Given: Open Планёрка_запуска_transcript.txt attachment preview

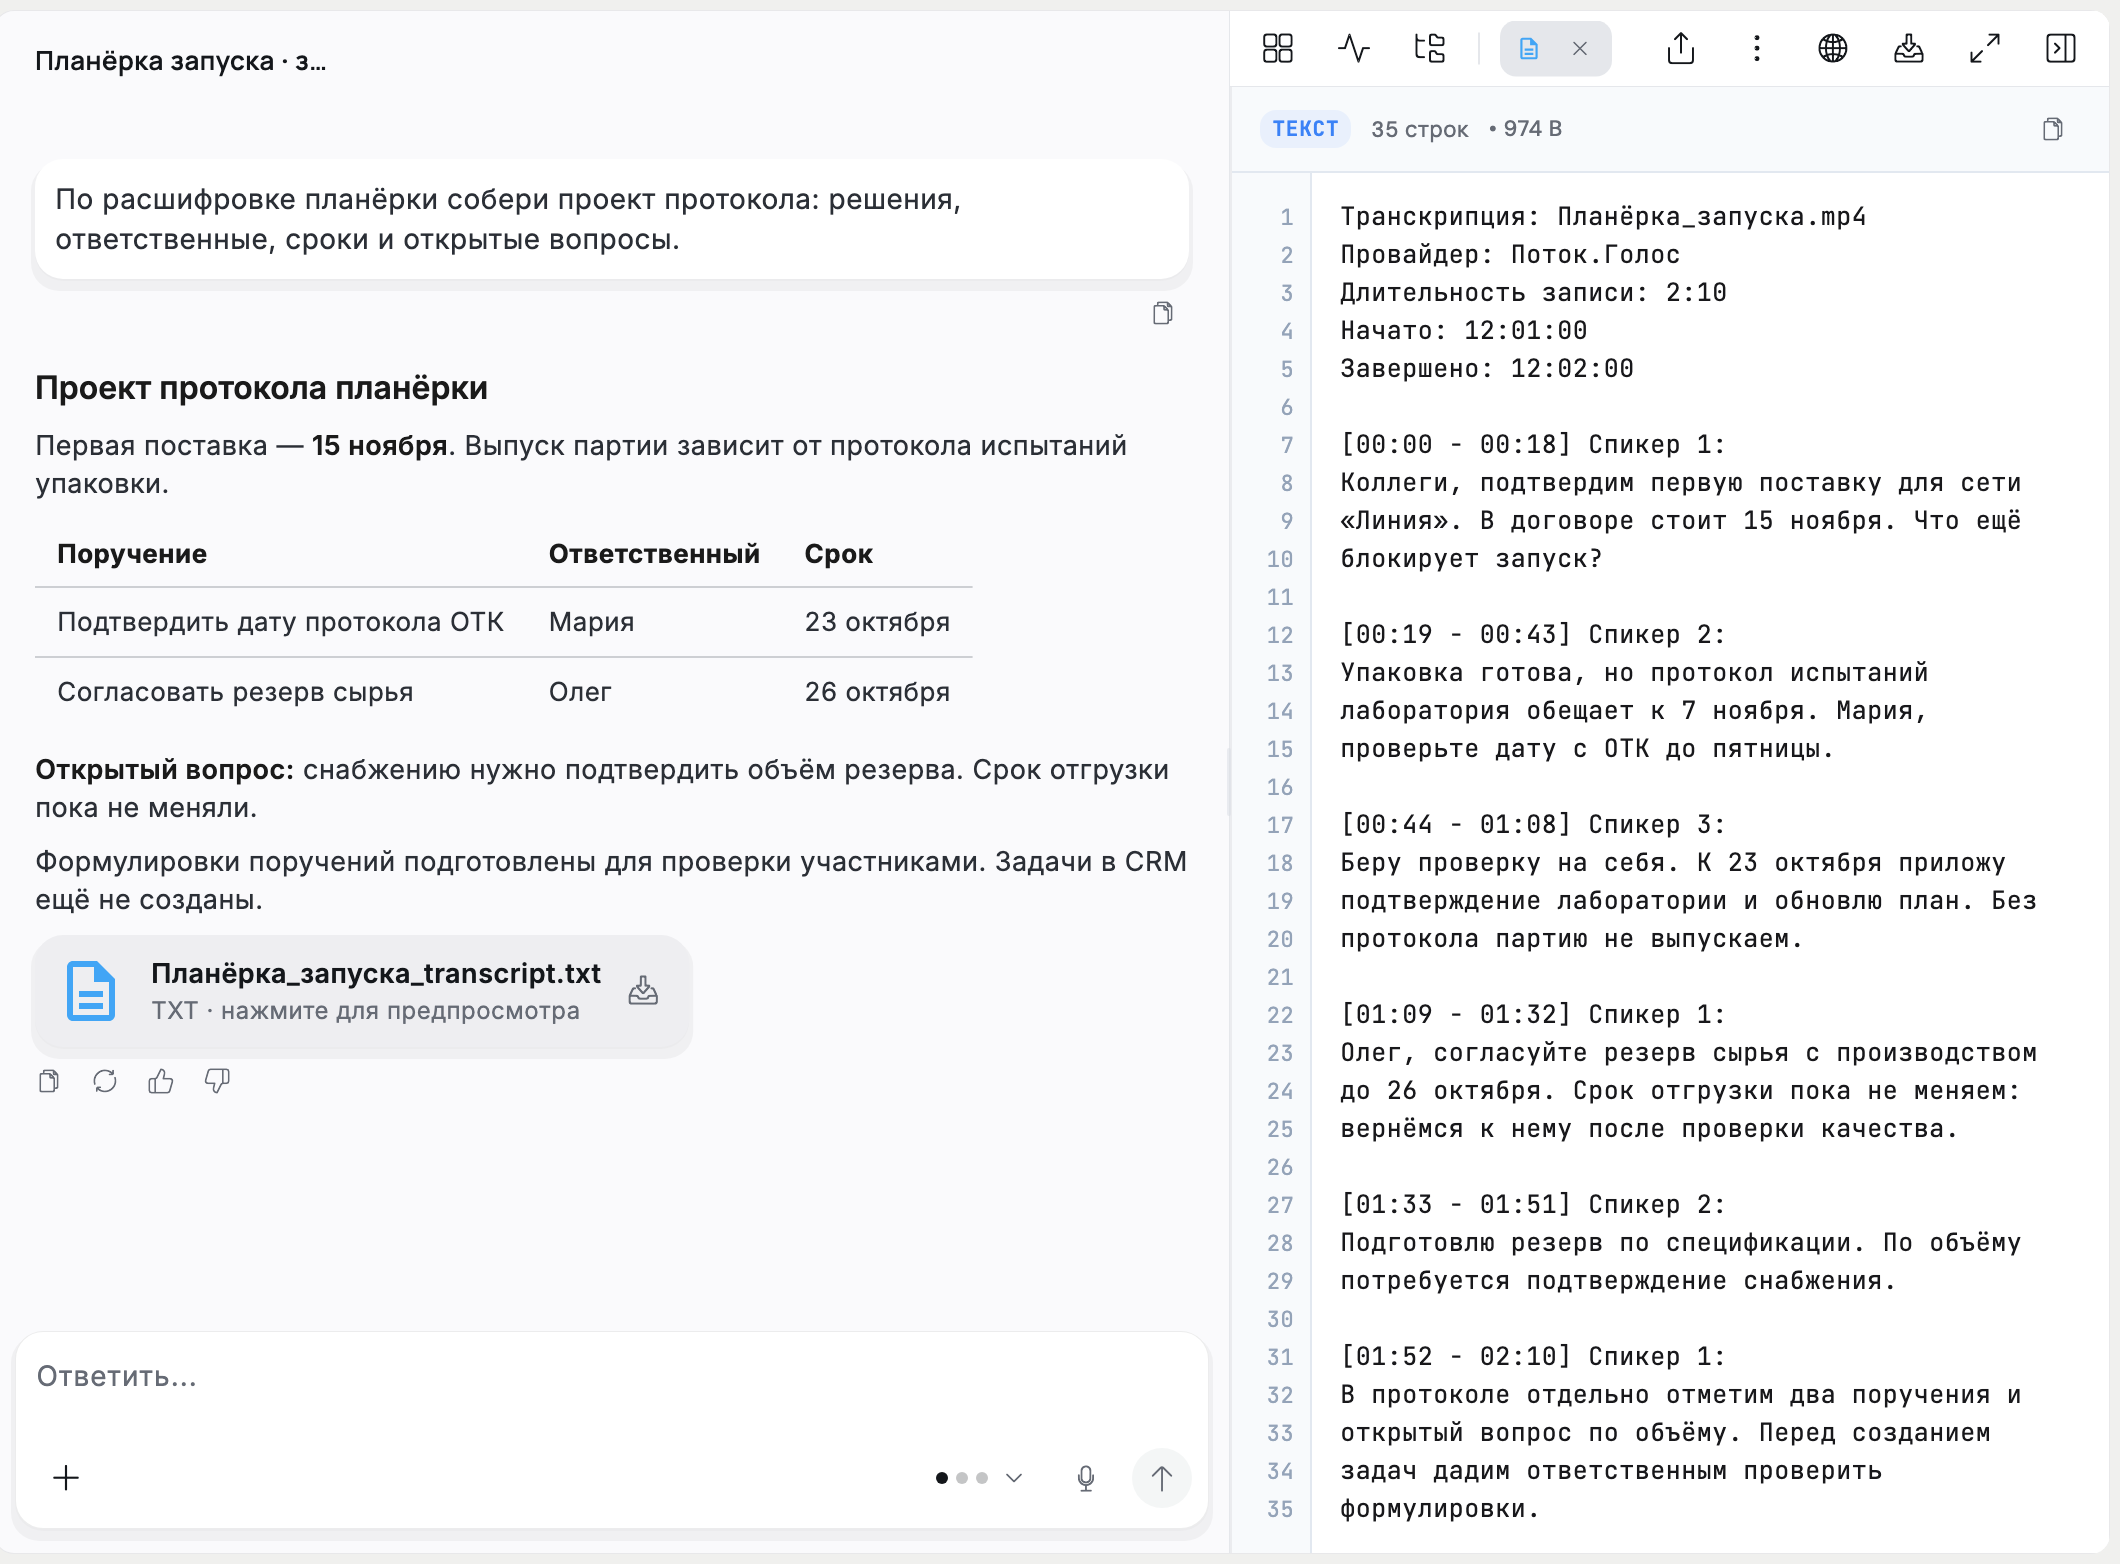Looking at the screenshot, I should [362, 992].
